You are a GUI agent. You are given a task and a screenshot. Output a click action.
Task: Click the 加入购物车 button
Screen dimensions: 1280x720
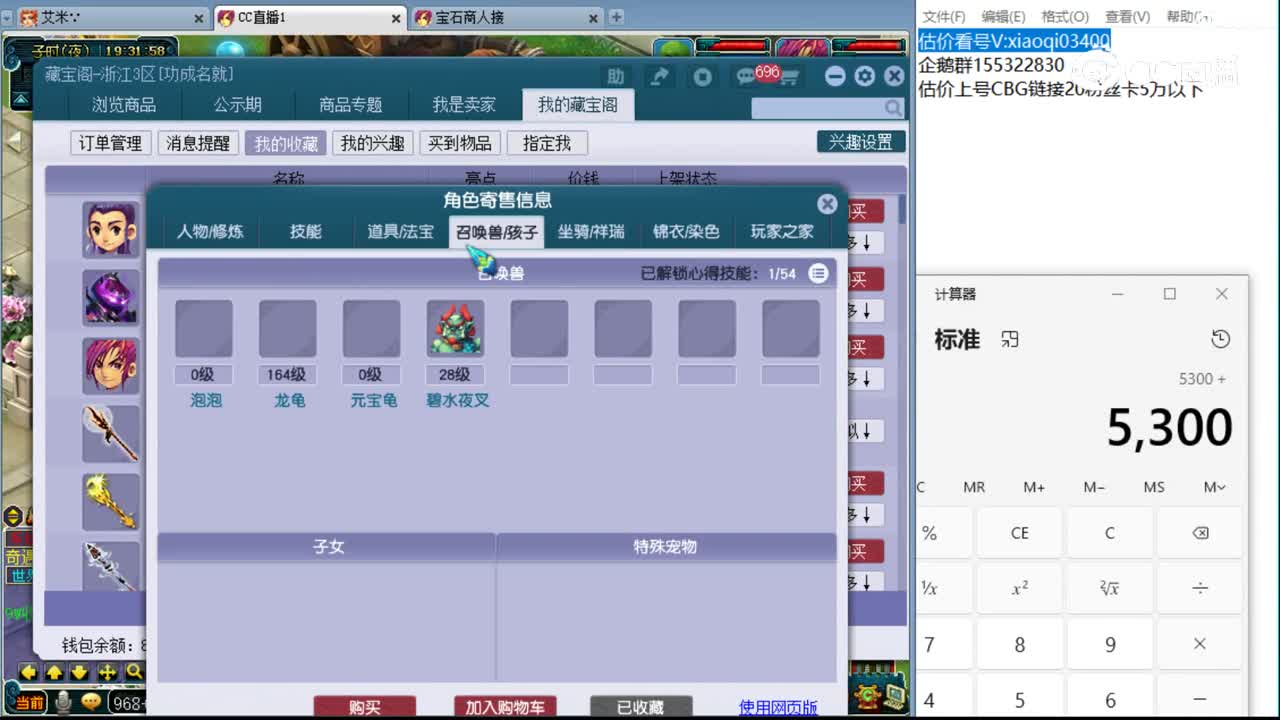[x=506, y=707]
